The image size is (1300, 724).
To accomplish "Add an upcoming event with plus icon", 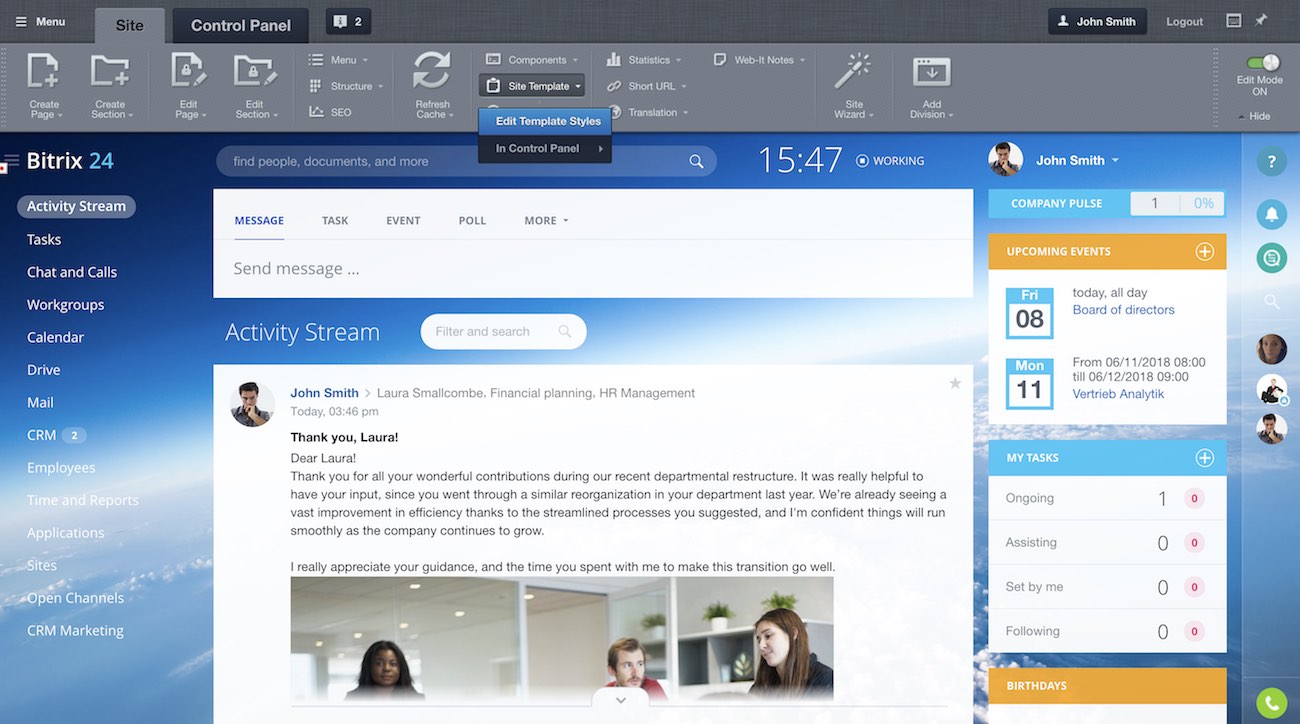I will (x=1204, y=252).
